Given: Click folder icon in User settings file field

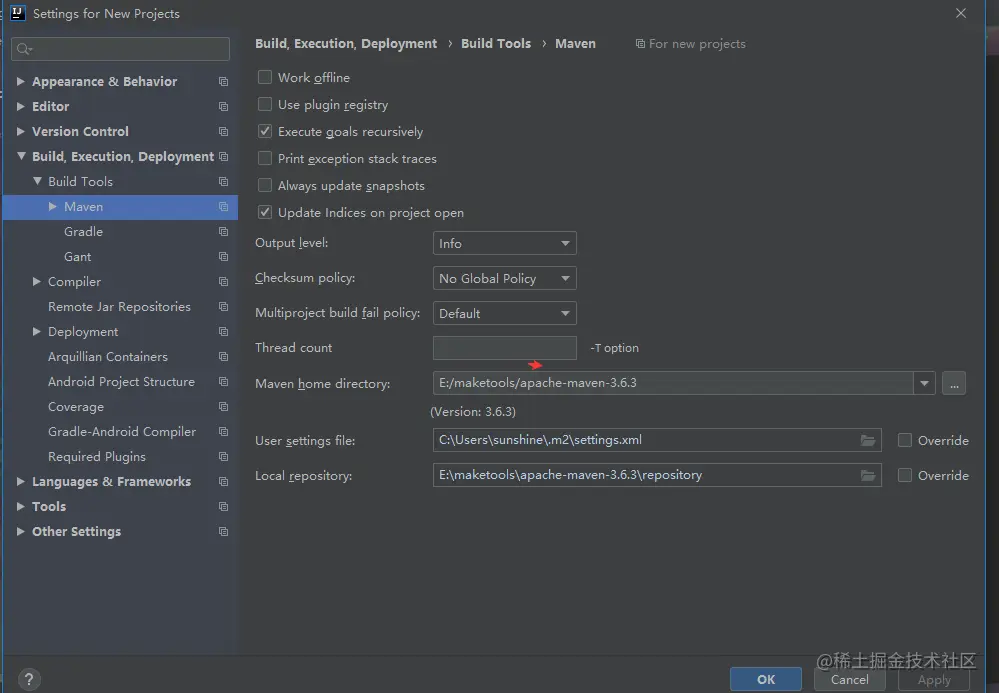Looking at the screenshot, I should point(868,440).
